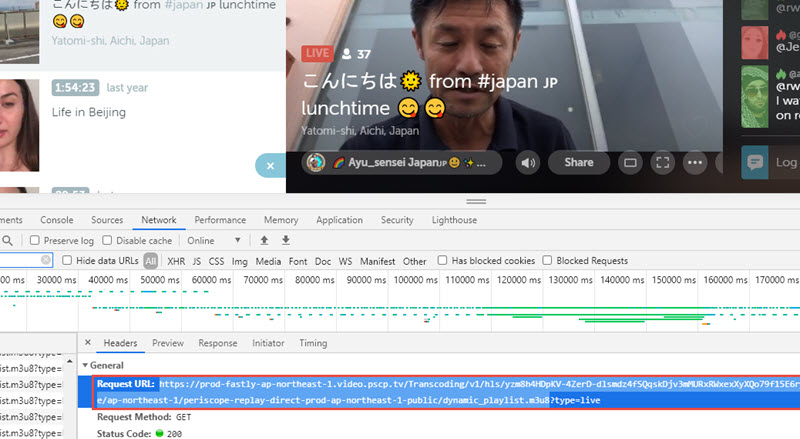
Task: Filter requests by WS
Action: pyautogui.click(x=345, y=261)
